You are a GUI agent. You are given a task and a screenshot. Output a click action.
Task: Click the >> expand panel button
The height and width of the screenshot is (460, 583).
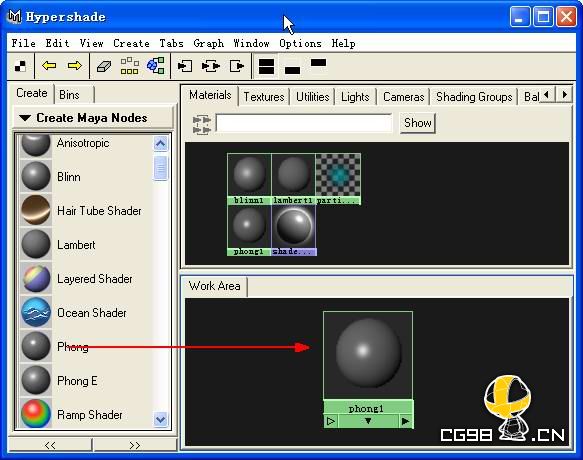point(135,445)
